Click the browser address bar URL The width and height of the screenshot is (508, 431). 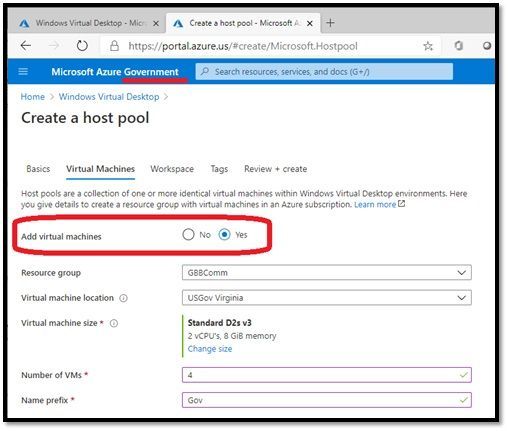243,46
